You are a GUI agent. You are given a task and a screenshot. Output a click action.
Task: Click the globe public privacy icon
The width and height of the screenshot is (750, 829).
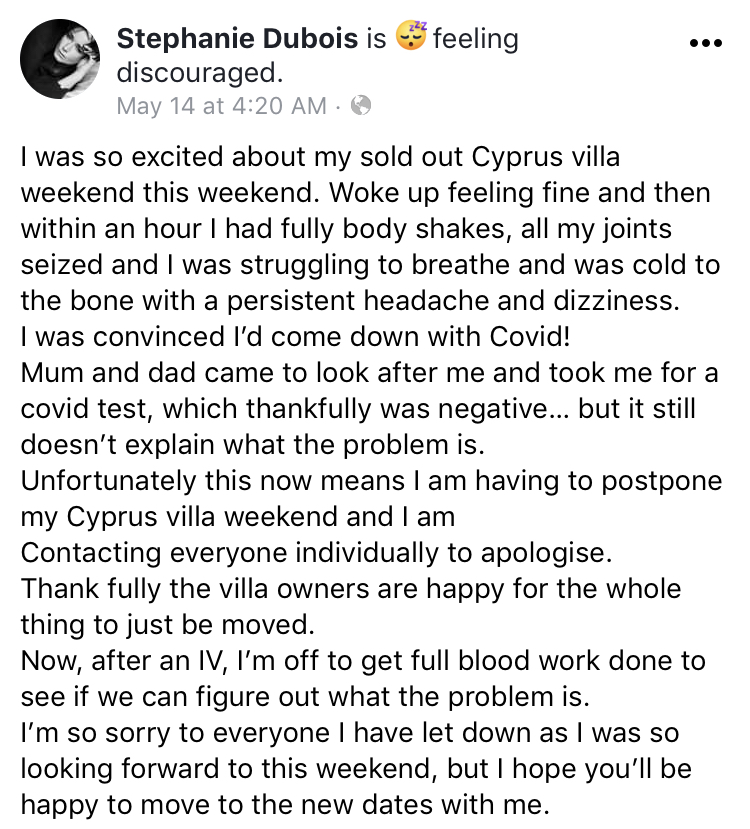[x=362, y=105]
